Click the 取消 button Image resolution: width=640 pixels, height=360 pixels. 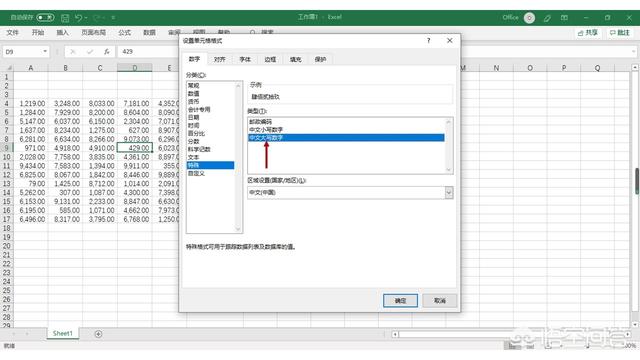pos(440,301)
